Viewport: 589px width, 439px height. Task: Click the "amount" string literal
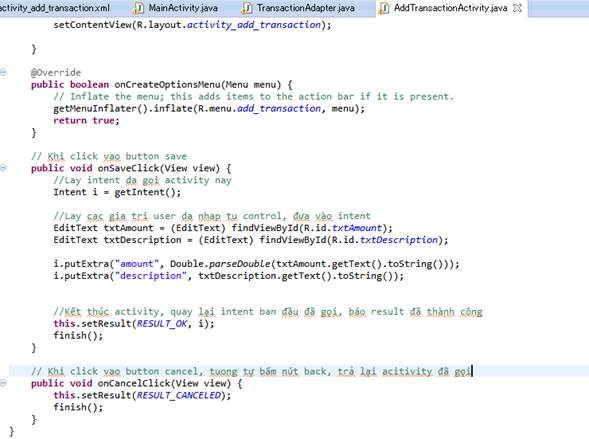point(137,264)
